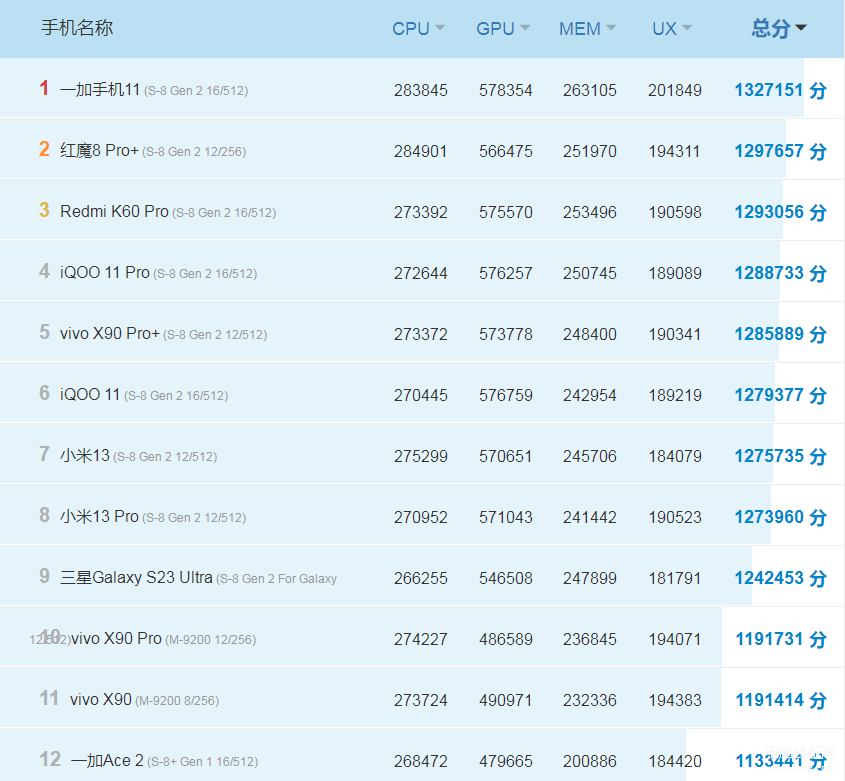Click GPU score 573778 for vivo X90 Pro+
The width and height of the screenshot is (845, 781).
505,334
